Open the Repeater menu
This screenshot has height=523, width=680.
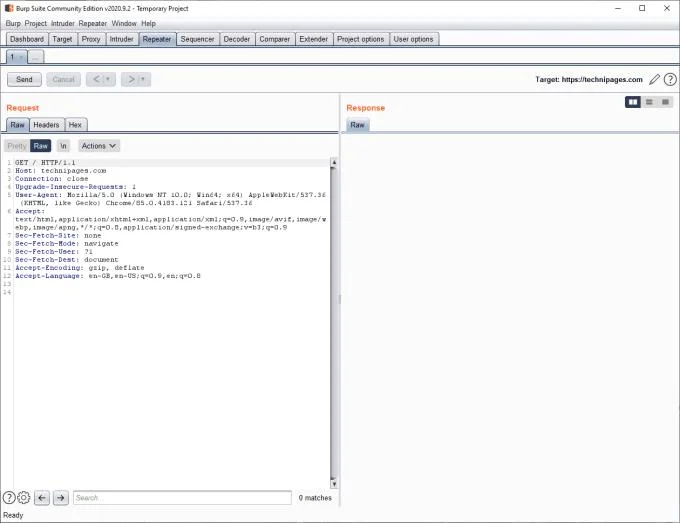pyautogui.click(x=92, y=23)
